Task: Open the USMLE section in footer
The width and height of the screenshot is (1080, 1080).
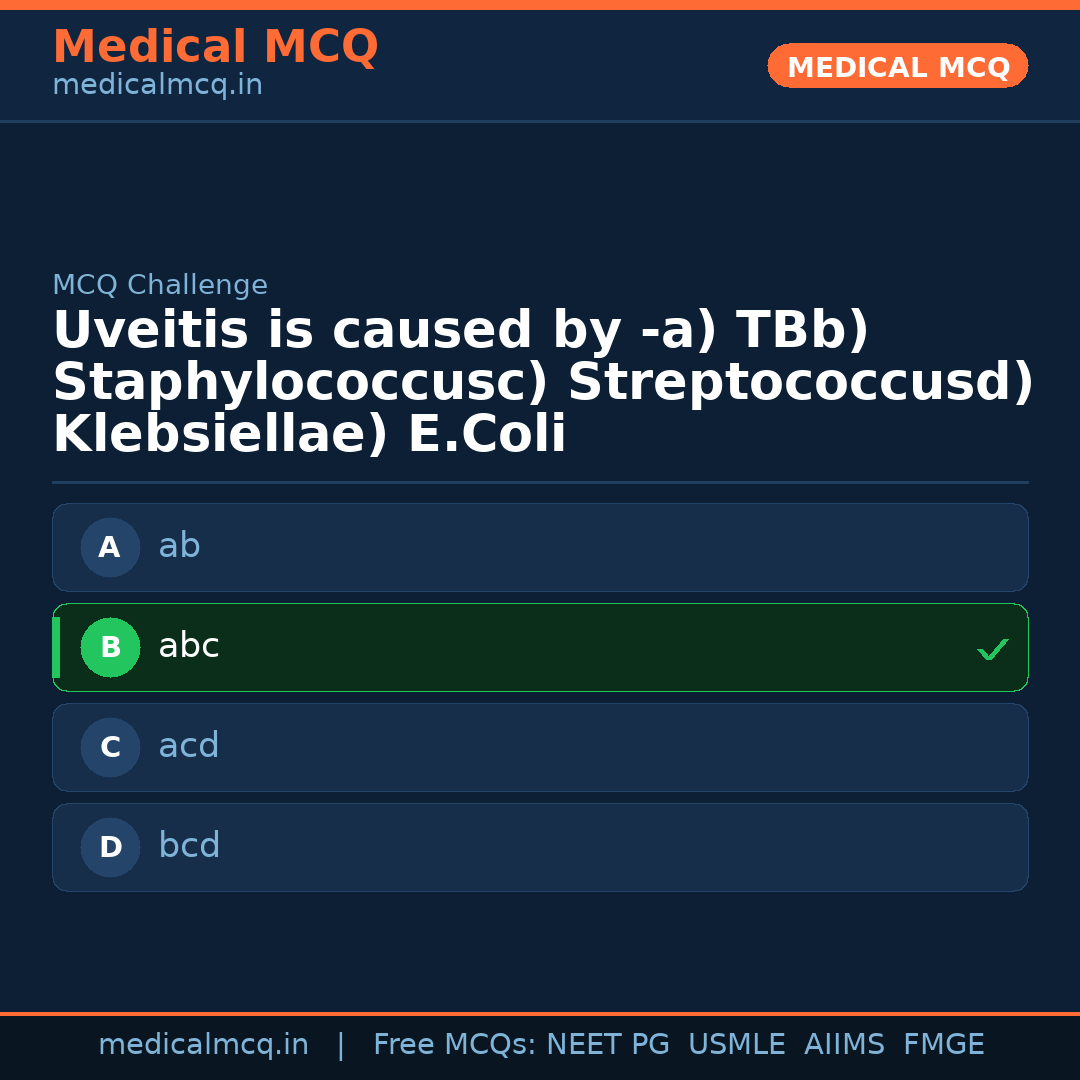Action: point(737,1044)
